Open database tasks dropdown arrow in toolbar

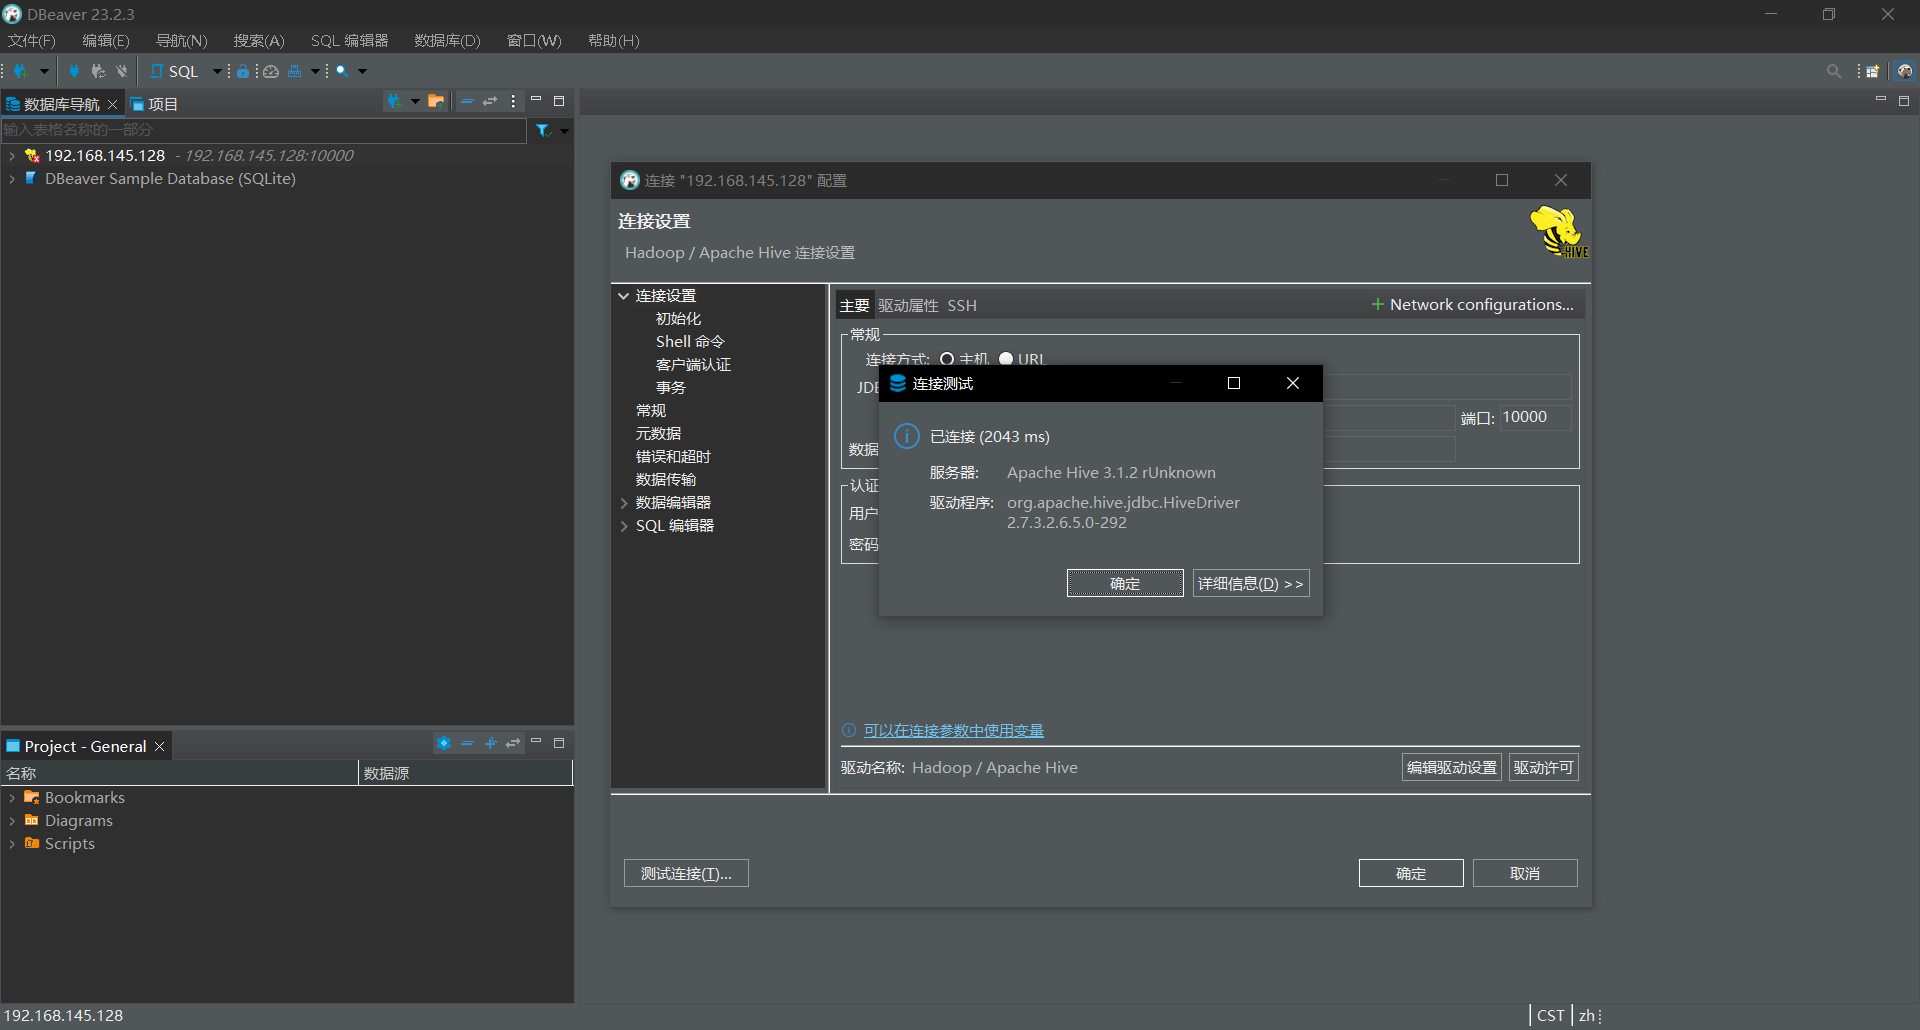click(315, 71)
